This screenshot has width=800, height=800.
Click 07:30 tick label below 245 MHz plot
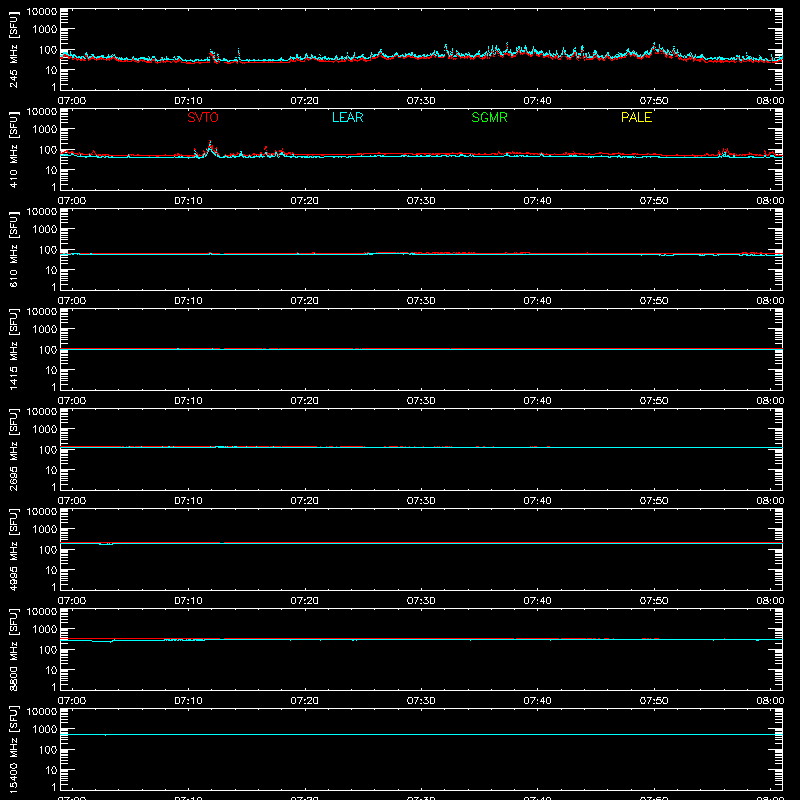421,101
